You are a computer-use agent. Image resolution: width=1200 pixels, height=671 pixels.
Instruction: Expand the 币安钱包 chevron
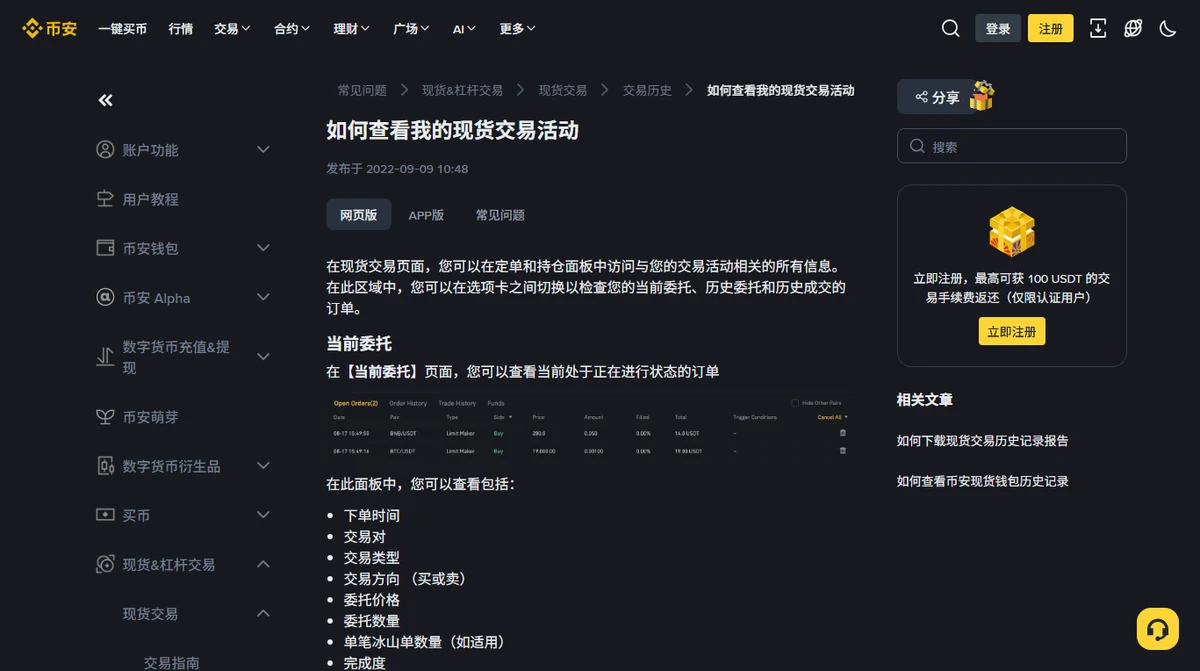tap(263, 248)
